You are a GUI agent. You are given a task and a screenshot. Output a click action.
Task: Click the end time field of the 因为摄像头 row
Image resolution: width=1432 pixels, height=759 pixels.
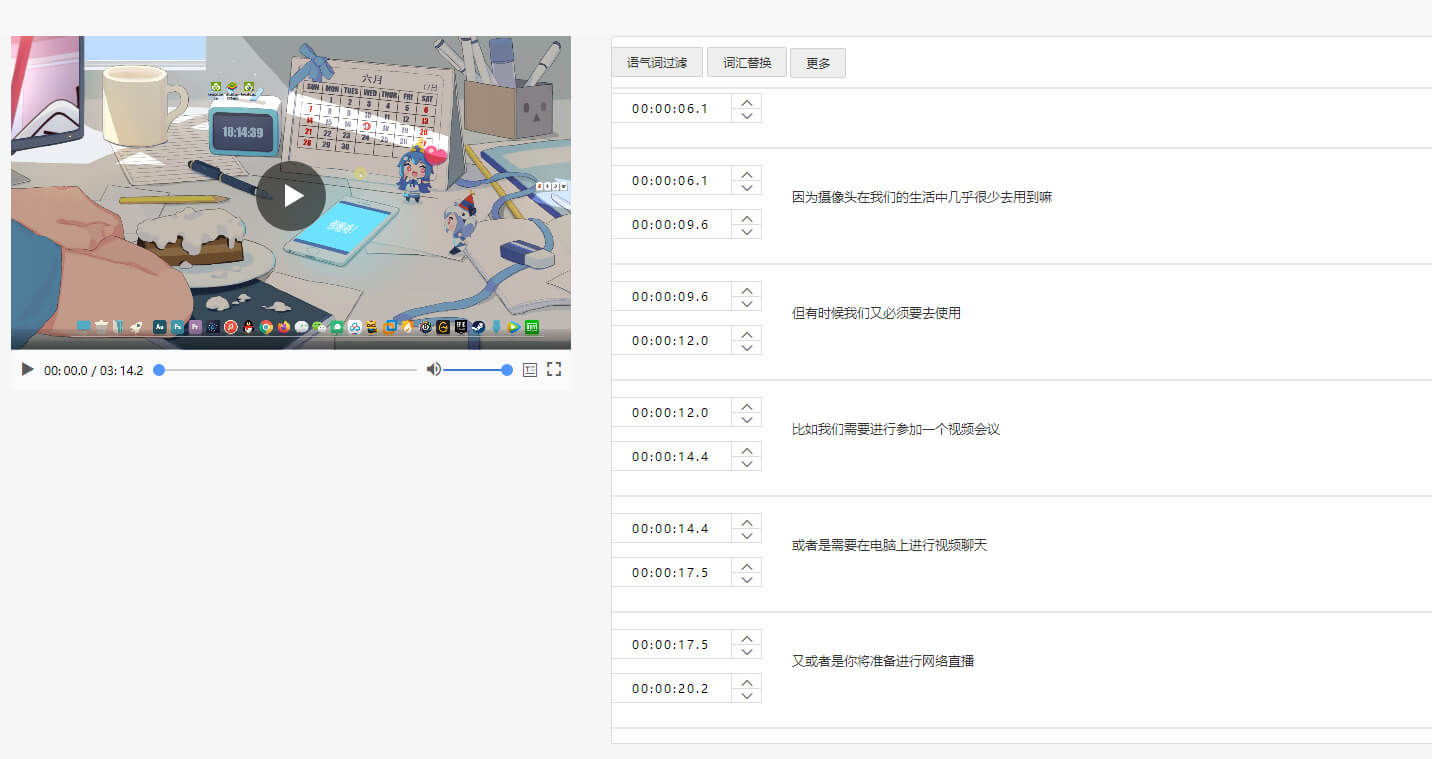point(671,225)
